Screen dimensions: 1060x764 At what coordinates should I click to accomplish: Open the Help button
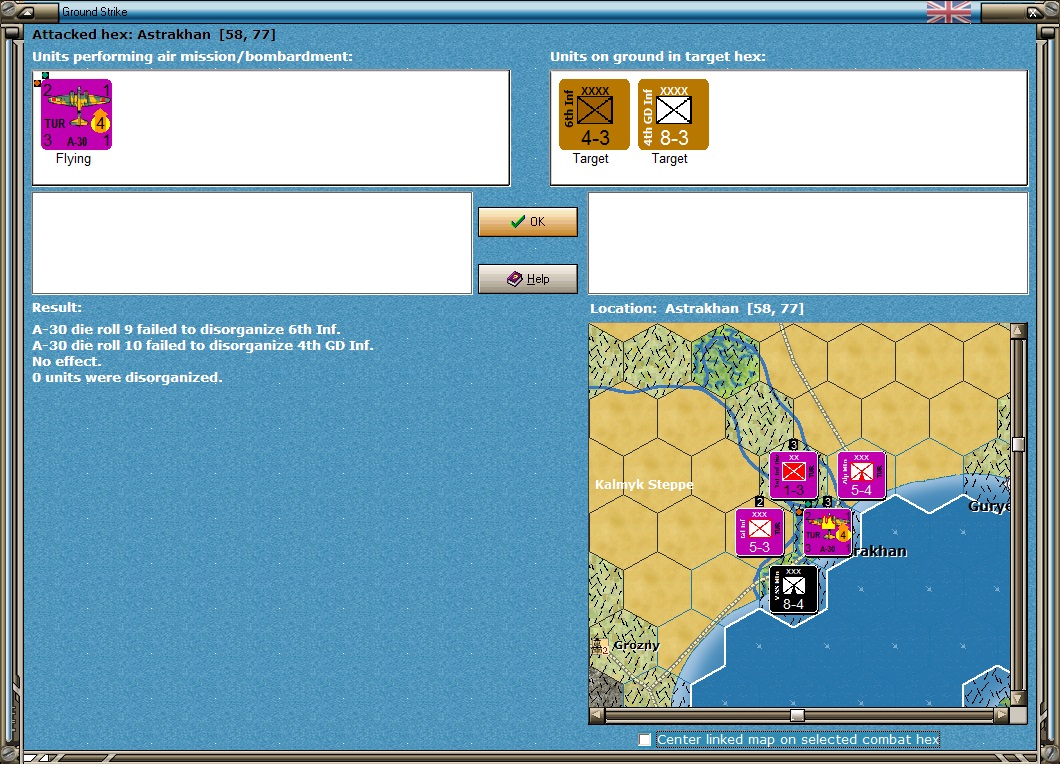tap(528, 279)
